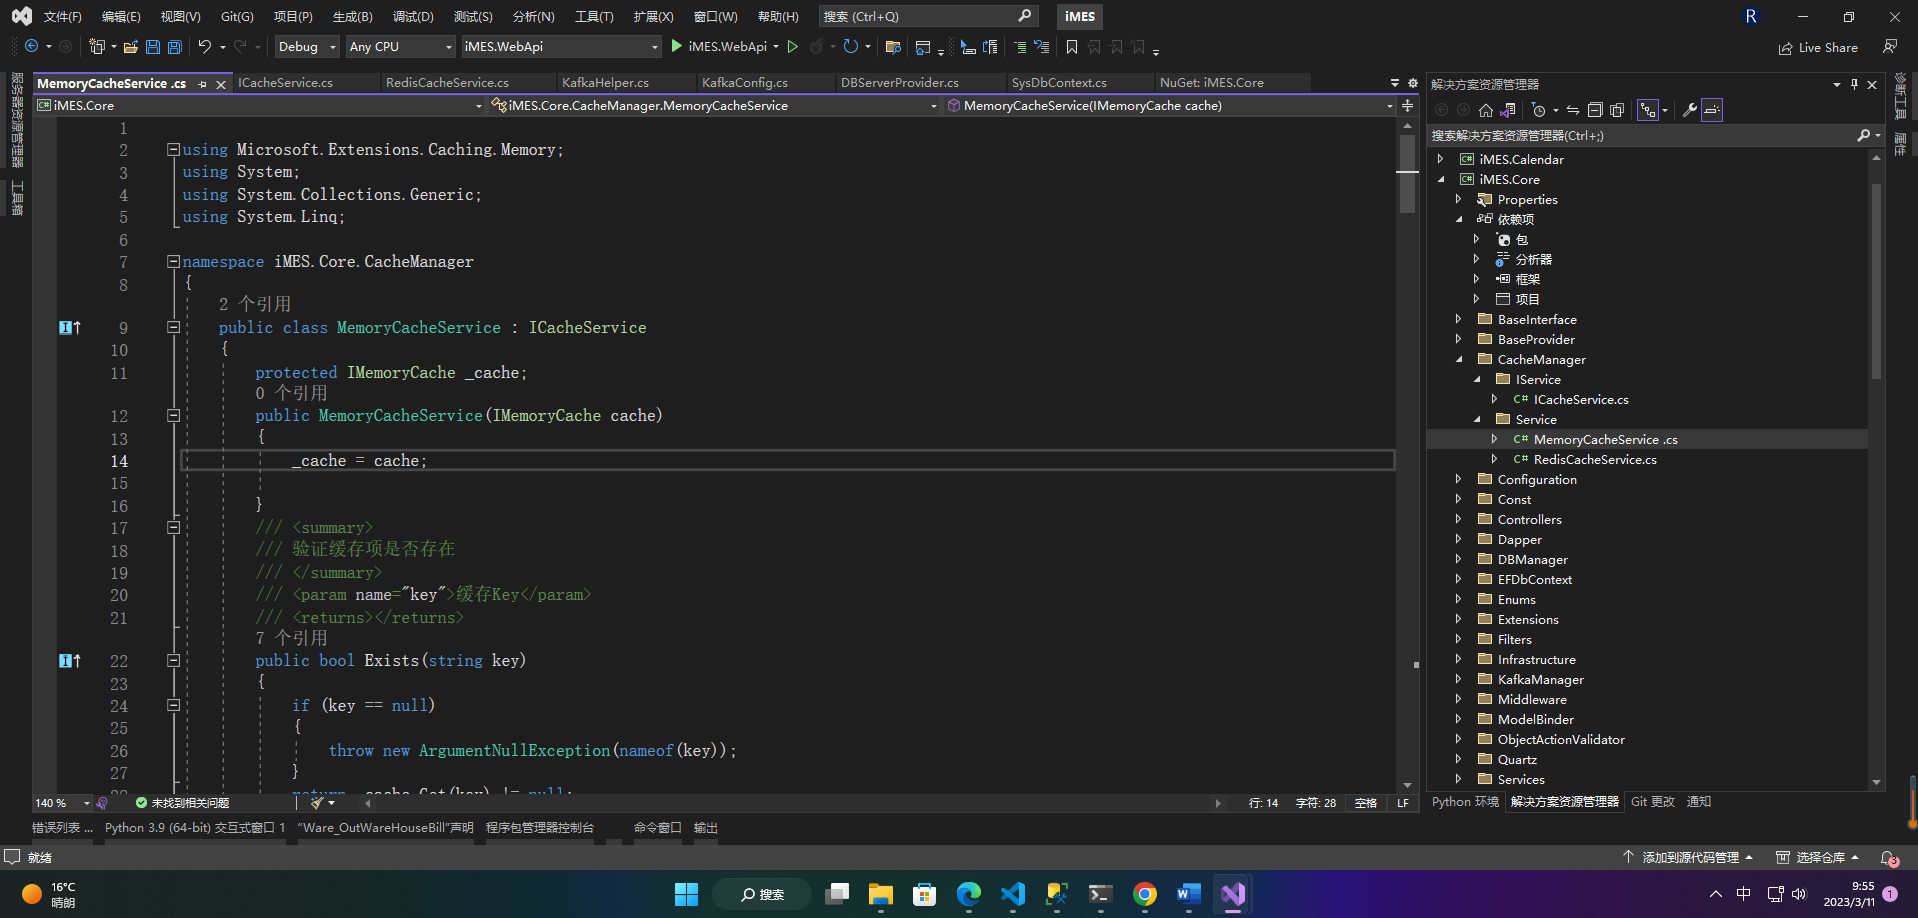Toggle the preview selected items button
Image resolution: width=1918 pixels, height=918 pixels.
tap(1712, 110)
